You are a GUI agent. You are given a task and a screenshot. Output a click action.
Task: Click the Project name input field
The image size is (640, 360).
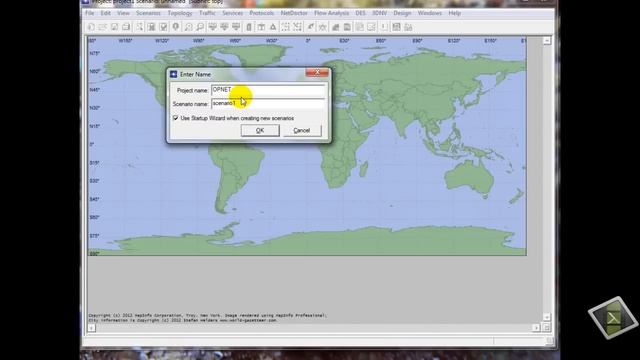268,90
